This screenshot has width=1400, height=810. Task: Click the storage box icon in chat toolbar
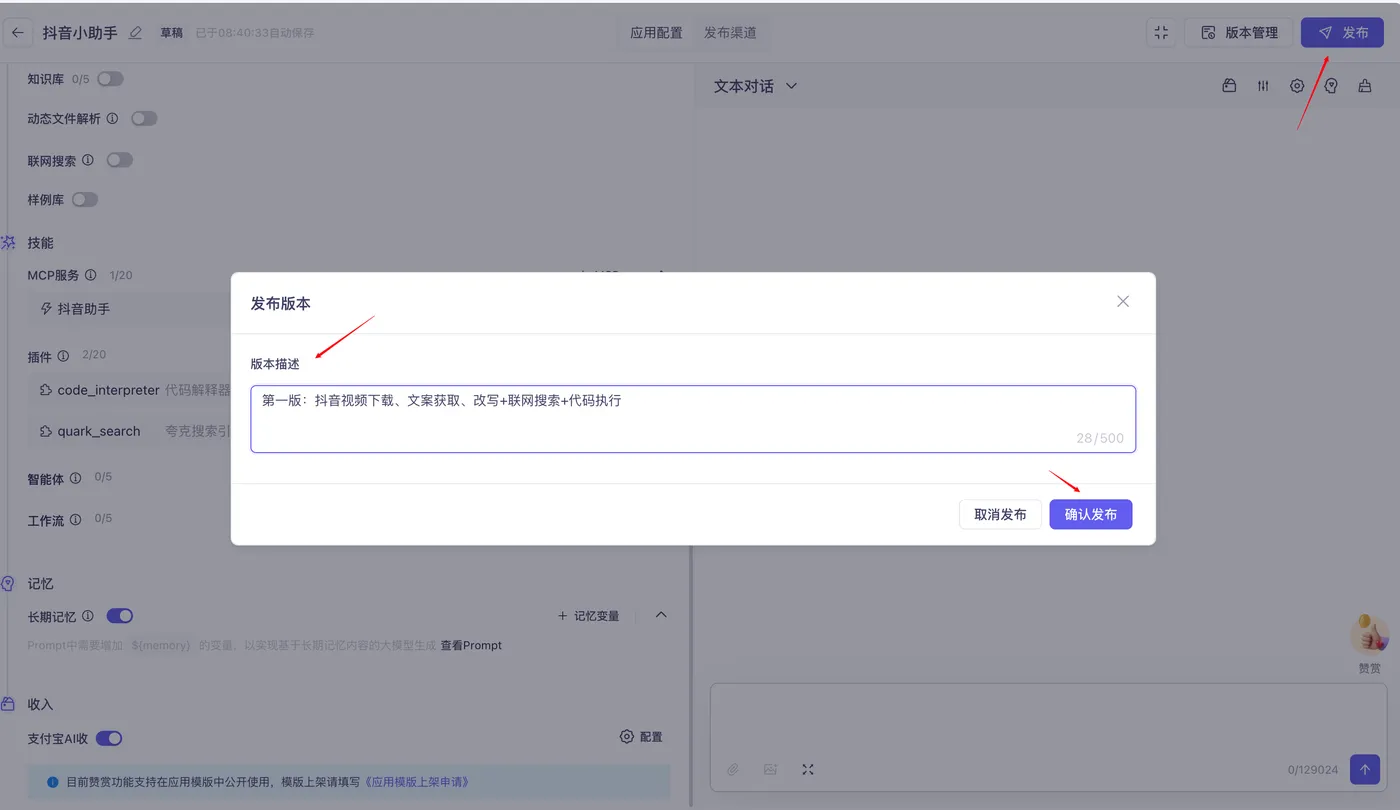(1229, 86)
